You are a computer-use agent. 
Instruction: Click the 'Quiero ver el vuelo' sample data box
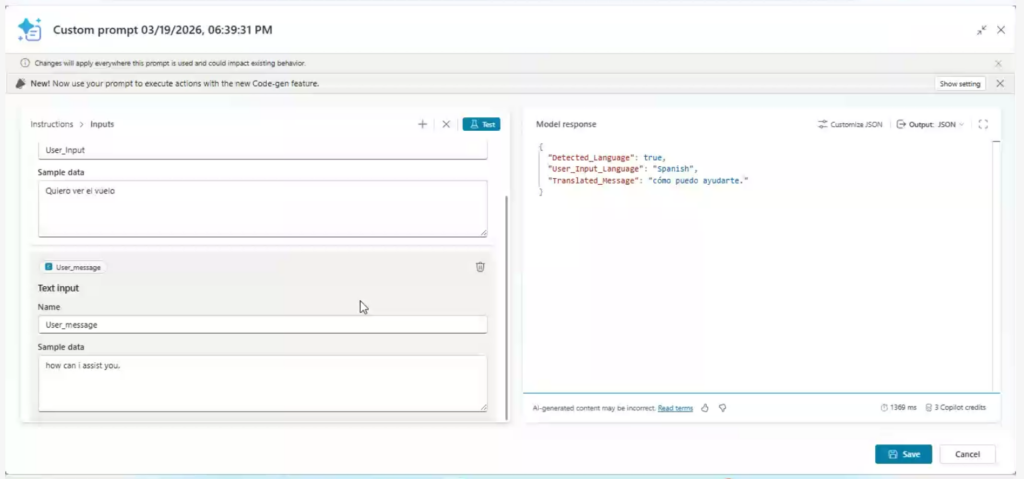click(262, 208)
